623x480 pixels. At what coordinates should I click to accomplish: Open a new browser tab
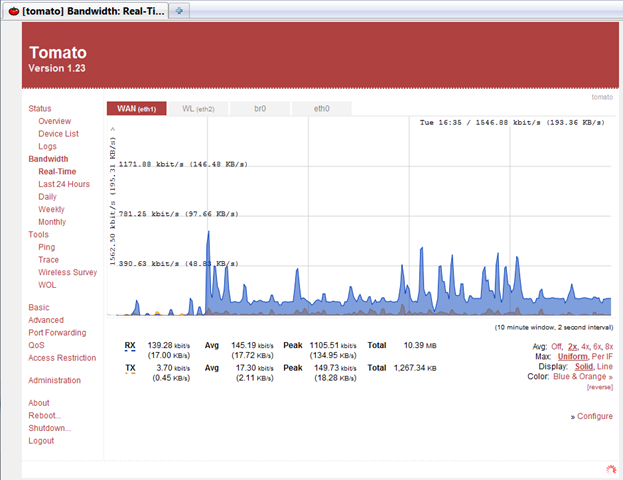coord(179,11)
